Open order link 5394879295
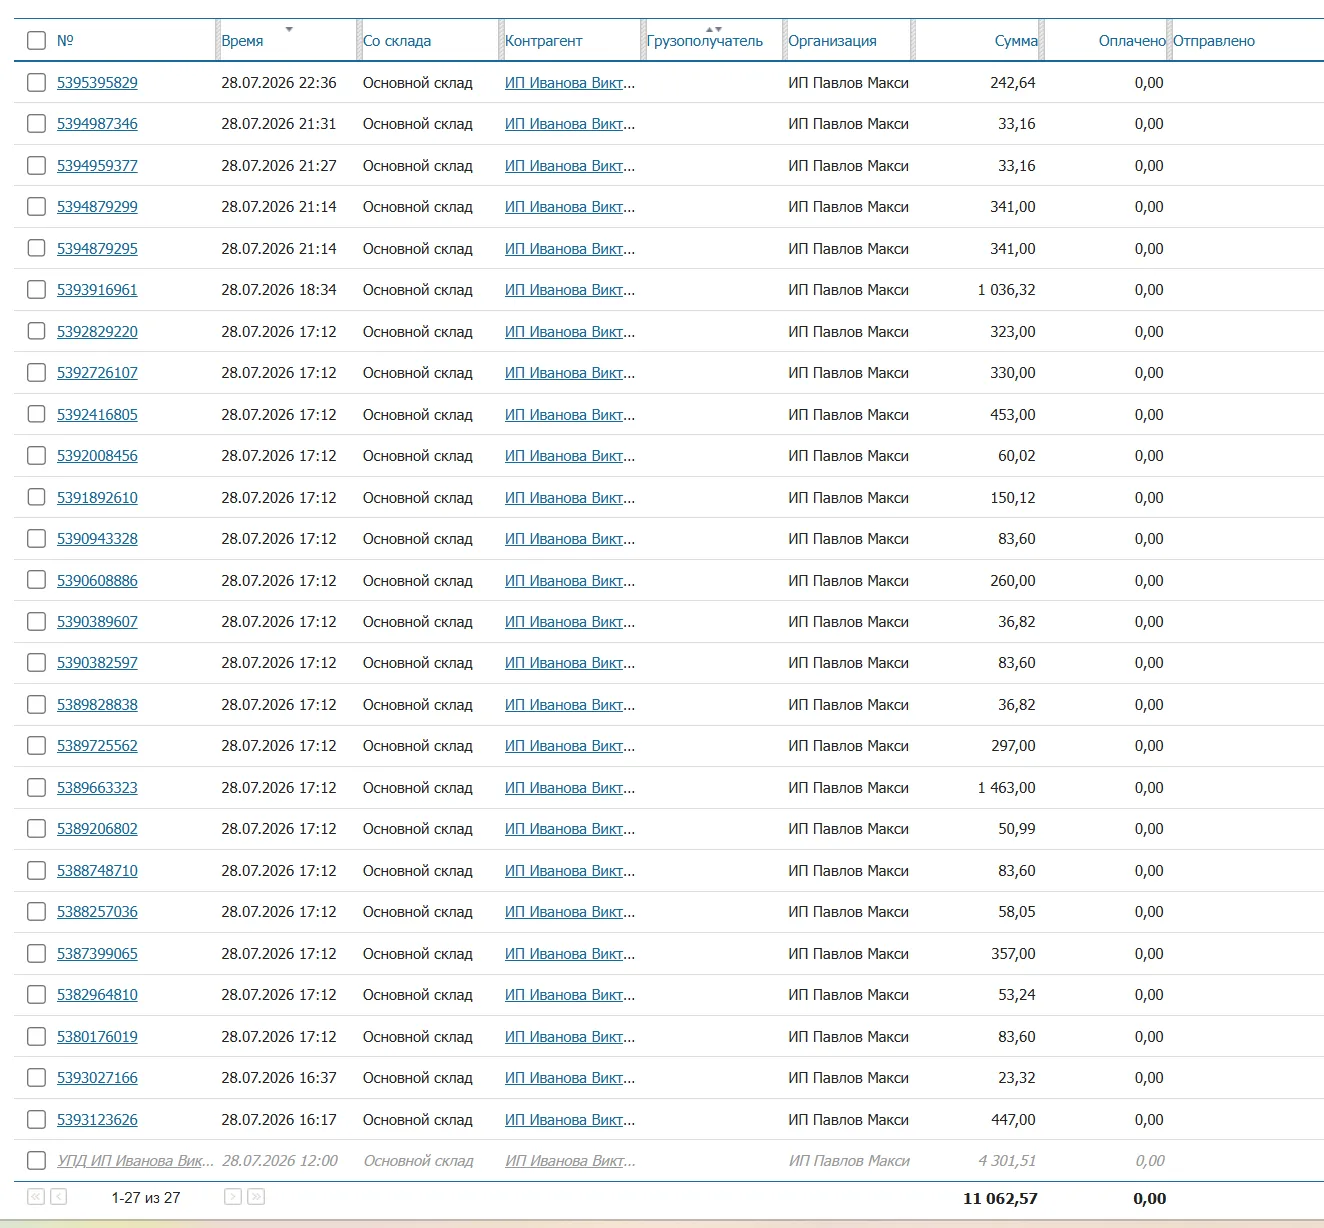The width and height of the screenshot is (1324, 1228). coord(97,249)
